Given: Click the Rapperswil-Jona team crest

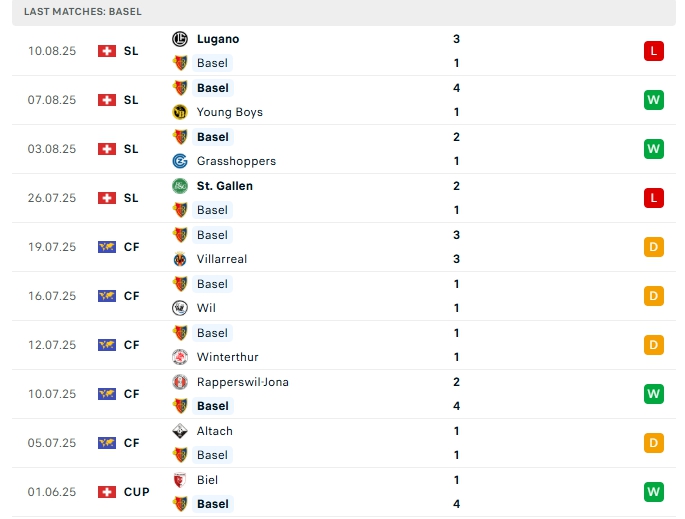Looking at the screenshot, I should coord(180,382).
